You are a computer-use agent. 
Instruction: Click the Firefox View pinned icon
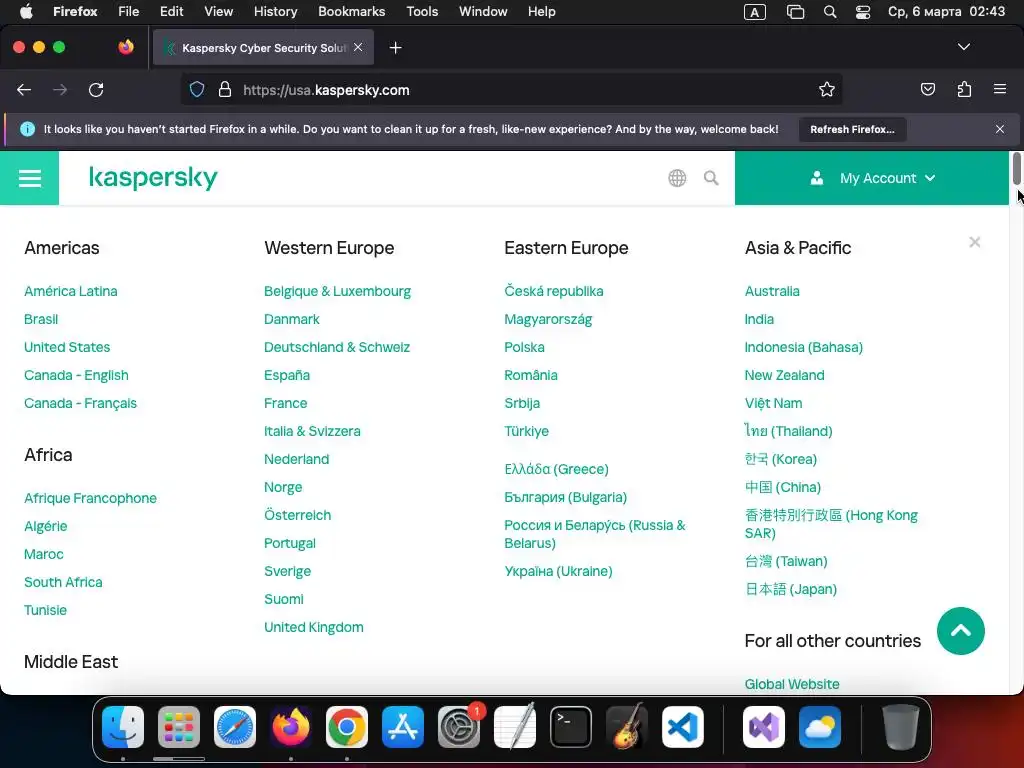pos(126,47)
